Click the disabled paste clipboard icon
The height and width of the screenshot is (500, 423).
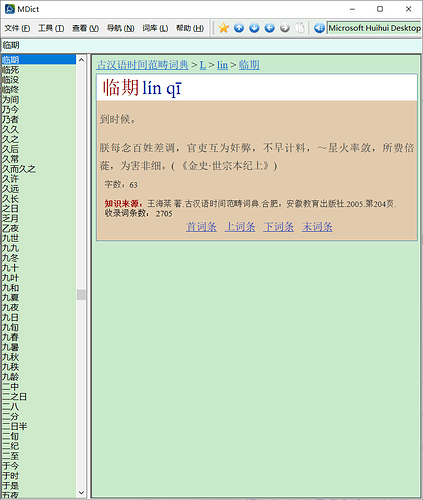click(300, 28)
